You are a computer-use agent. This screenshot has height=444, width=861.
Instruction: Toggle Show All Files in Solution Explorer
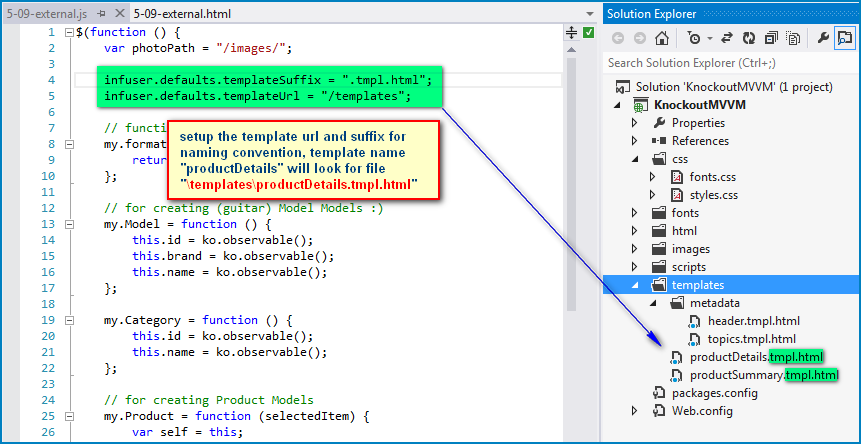pos(792,38)
